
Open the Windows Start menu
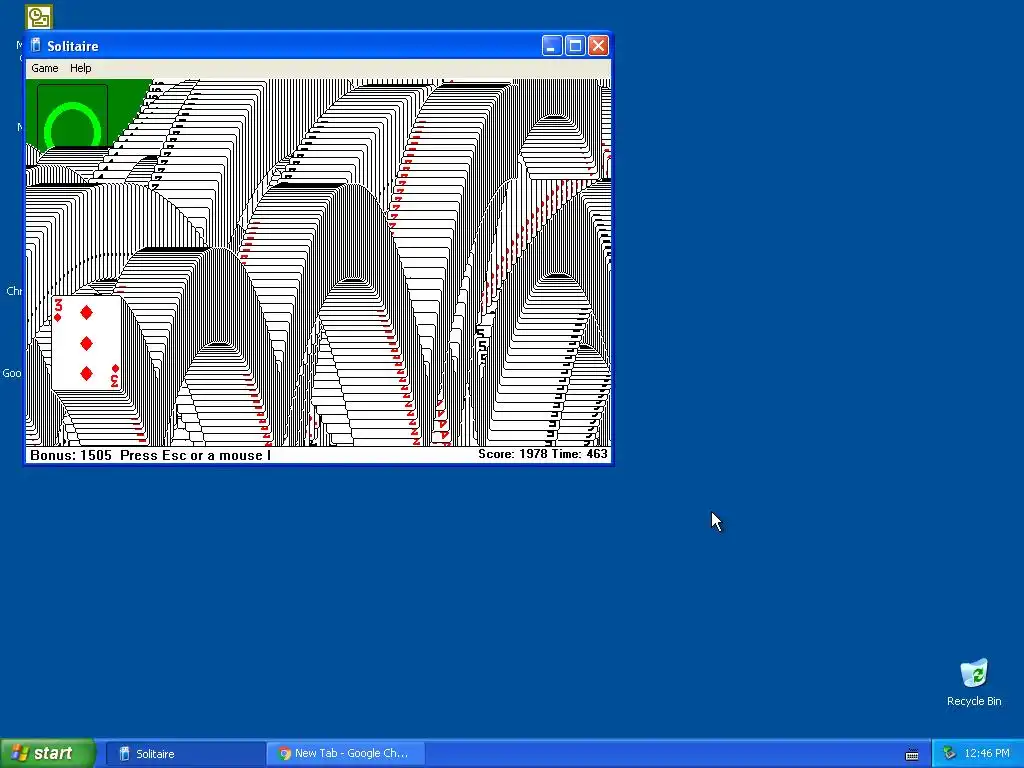48,754
